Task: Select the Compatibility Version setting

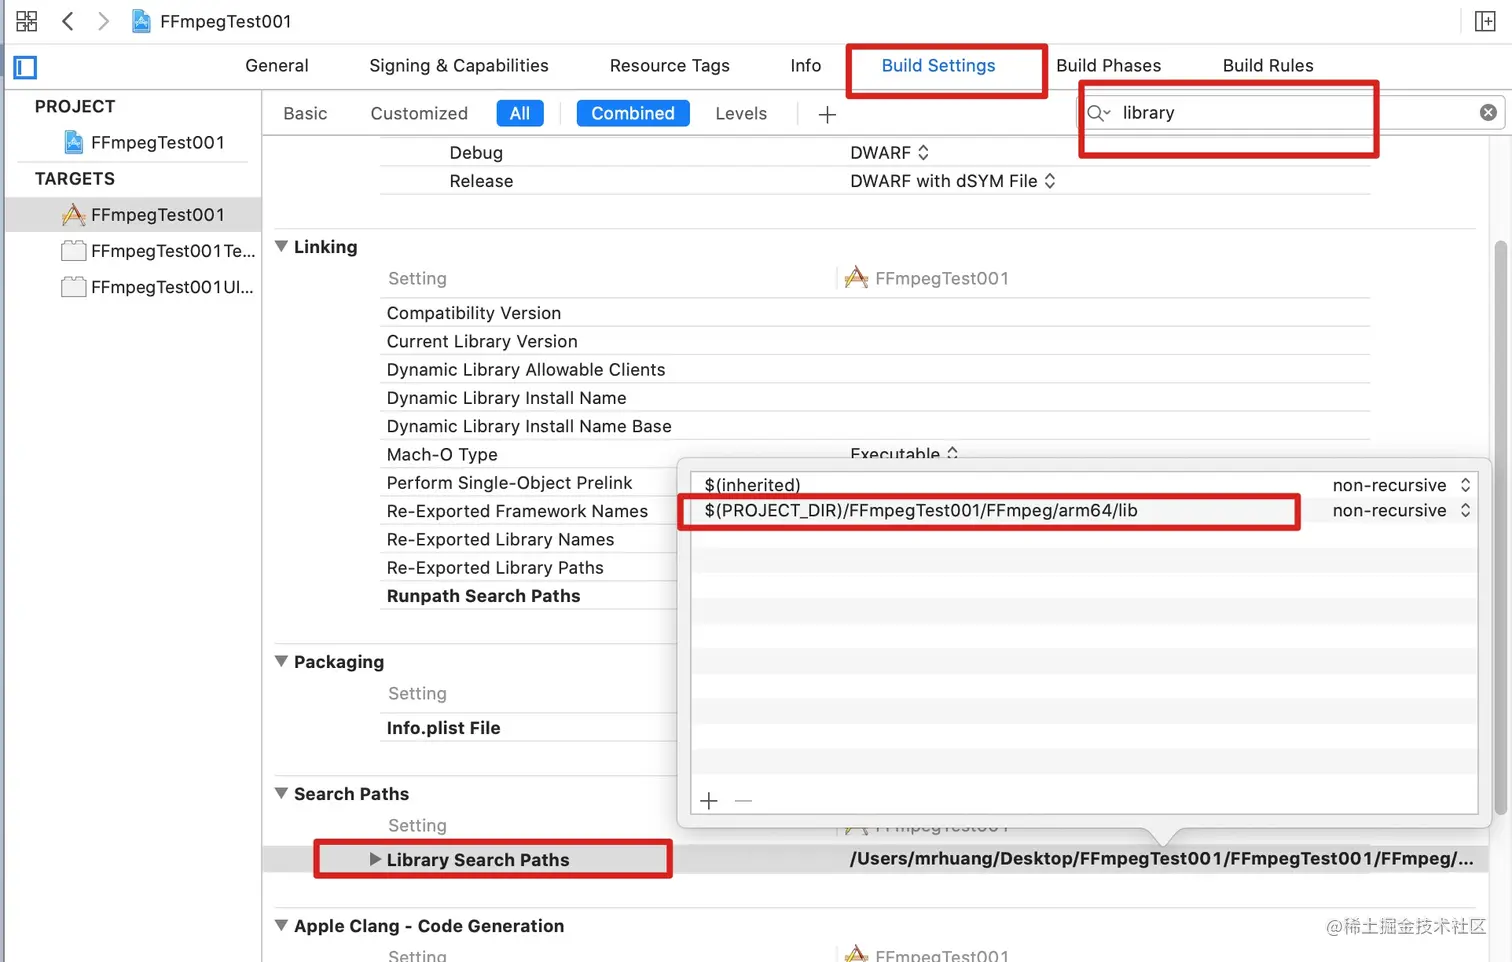Action: point(474,313)
